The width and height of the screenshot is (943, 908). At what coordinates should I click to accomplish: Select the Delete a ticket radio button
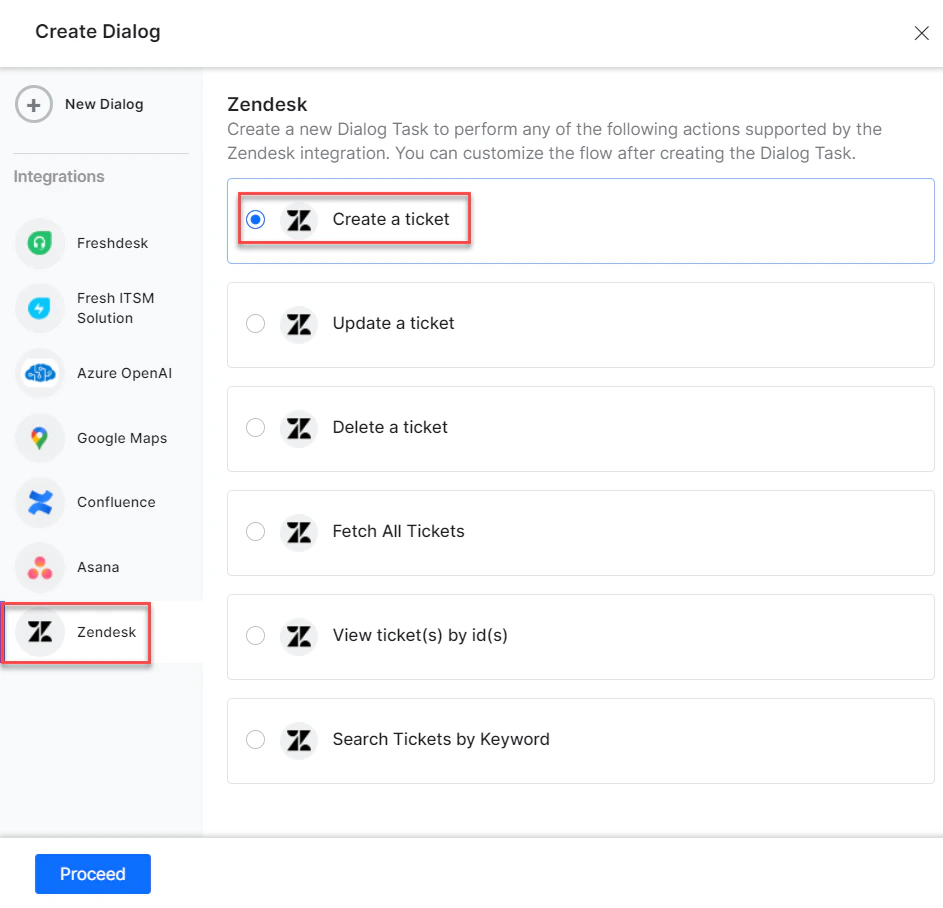pyautogui.click(x=255, y=428)
